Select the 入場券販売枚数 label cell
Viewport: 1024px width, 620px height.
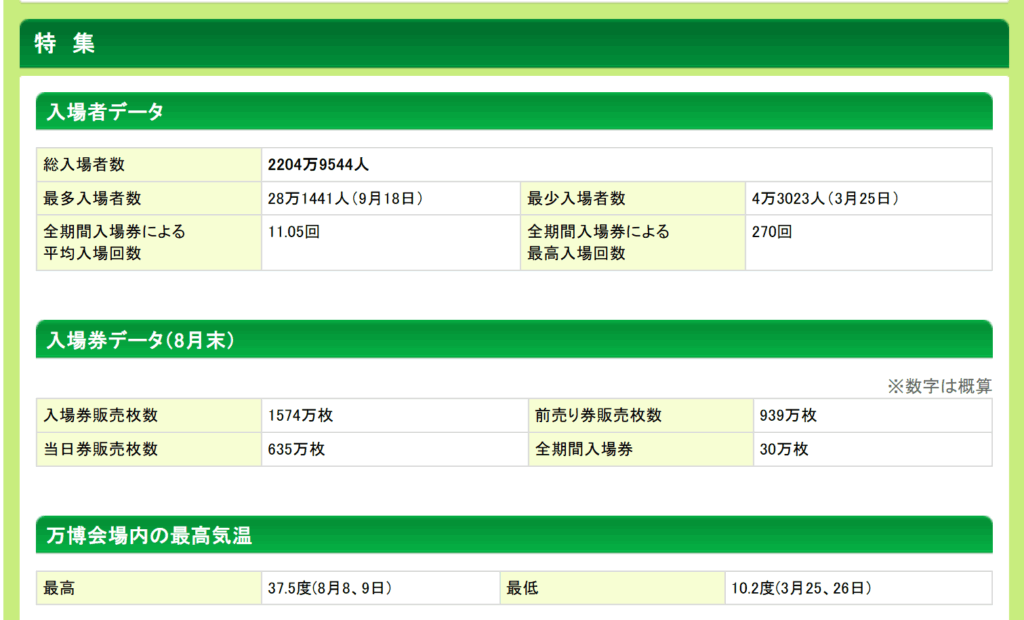click(x=100, y=416)
